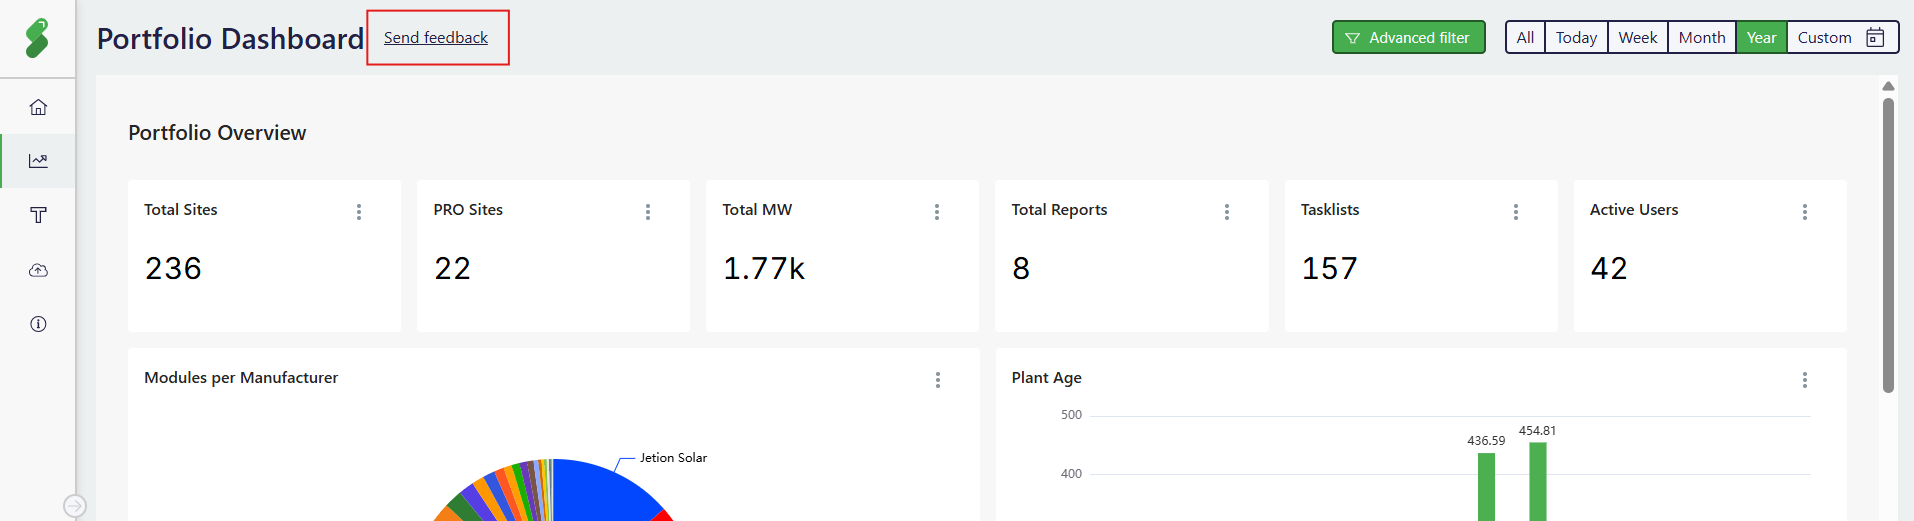Open Plant Age chart options menu

tap(1805, 380)
